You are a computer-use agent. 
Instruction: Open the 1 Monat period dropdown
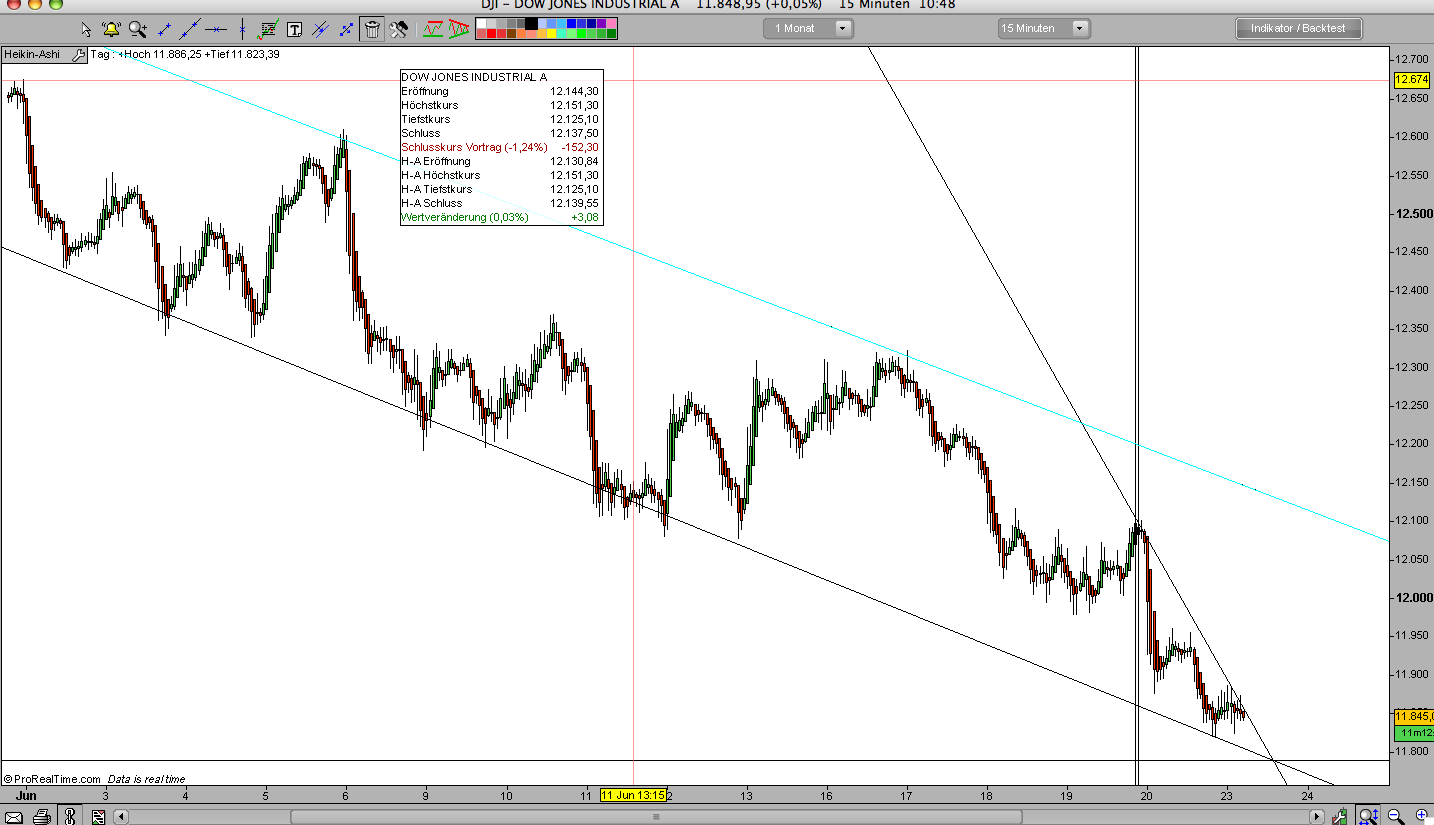pos(808,28)
